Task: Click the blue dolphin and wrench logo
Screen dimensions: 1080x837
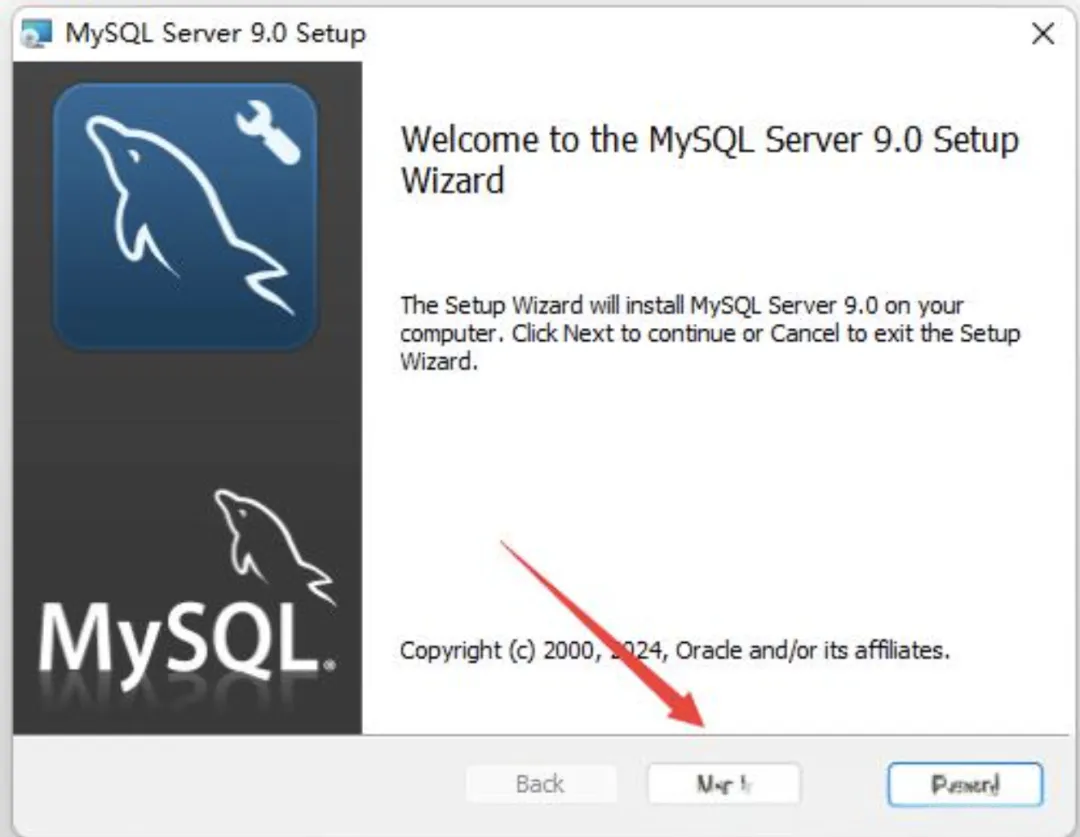Action: [185, 216]
